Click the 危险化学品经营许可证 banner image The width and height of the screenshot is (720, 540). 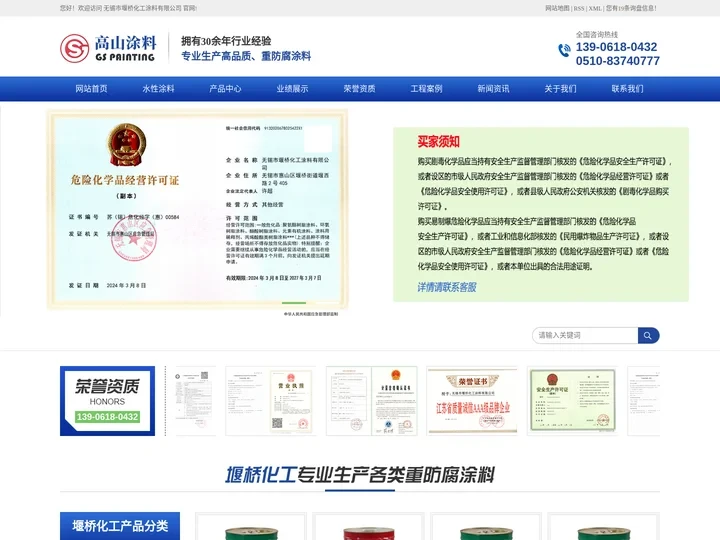(197, 209)
